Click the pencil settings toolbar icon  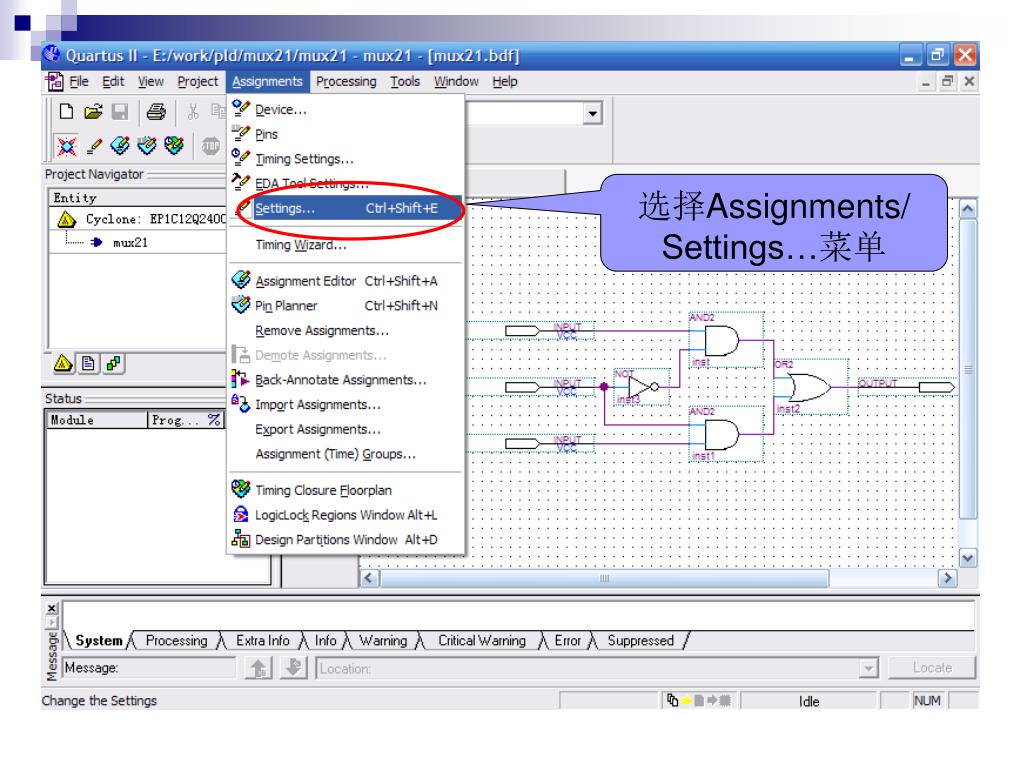pyautogui.click(x=94, y=146)
